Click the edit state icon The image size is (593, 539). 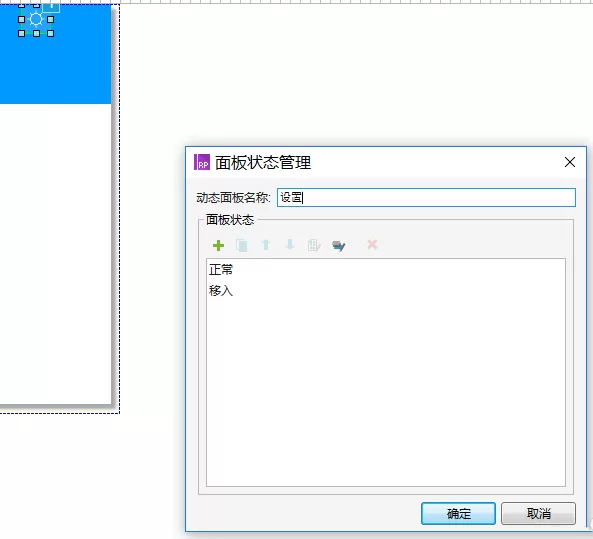[314, 245]
